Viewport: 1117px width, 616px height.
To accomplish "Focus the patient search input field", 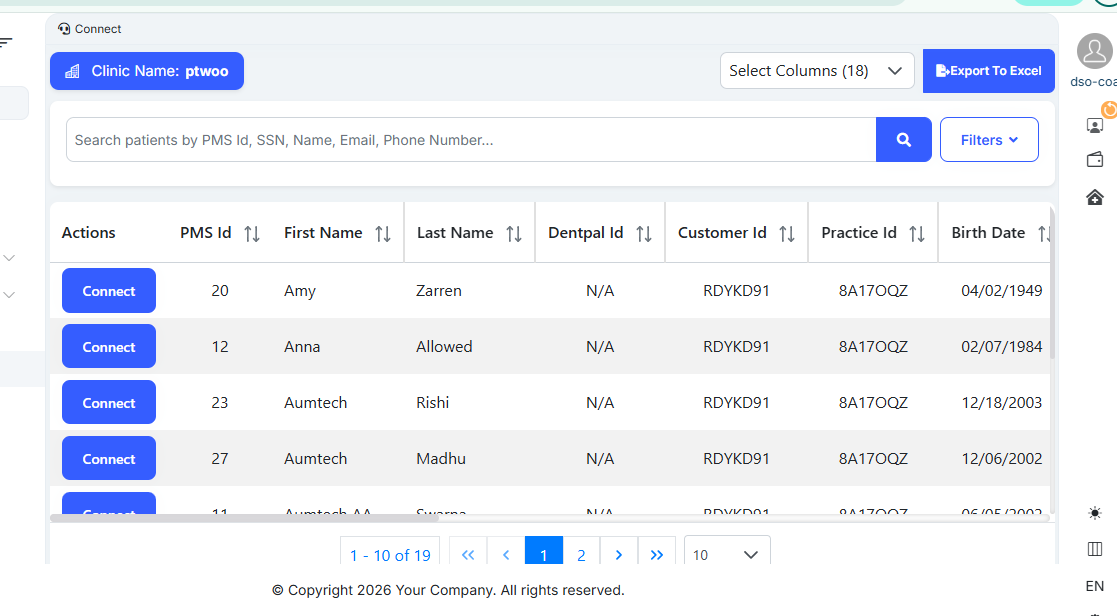I will [x=470, y=140].
